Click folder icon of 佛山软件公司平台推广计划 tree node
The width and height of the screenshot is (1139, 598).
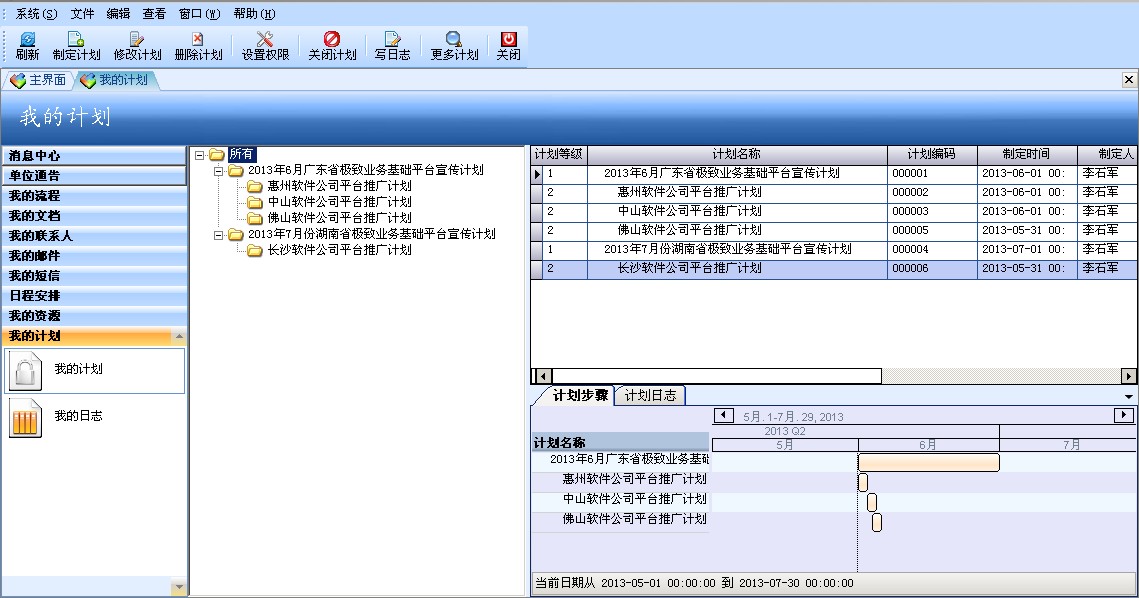click(x=254, y=218)
